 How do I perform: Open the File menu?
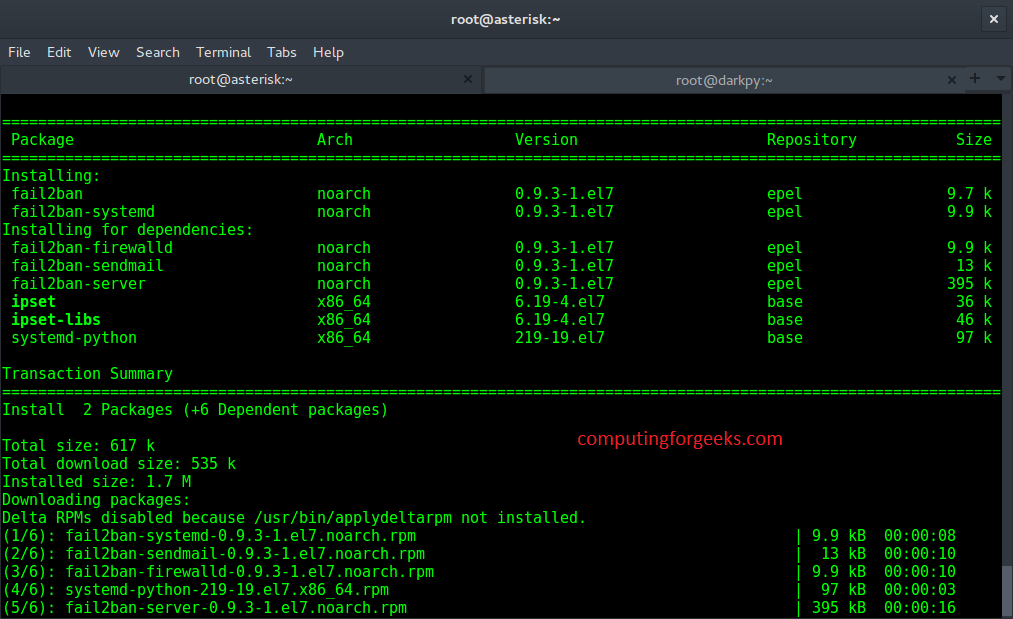tap(19, 52)
